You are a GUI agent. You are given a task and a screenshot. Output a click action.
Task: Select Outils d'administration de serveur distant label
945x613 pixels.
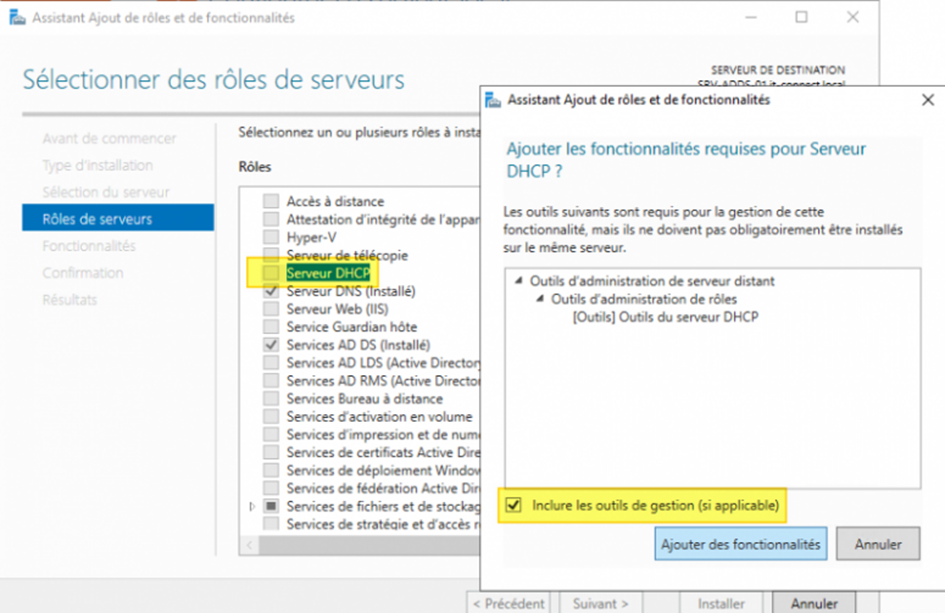(x=652, y=281)
